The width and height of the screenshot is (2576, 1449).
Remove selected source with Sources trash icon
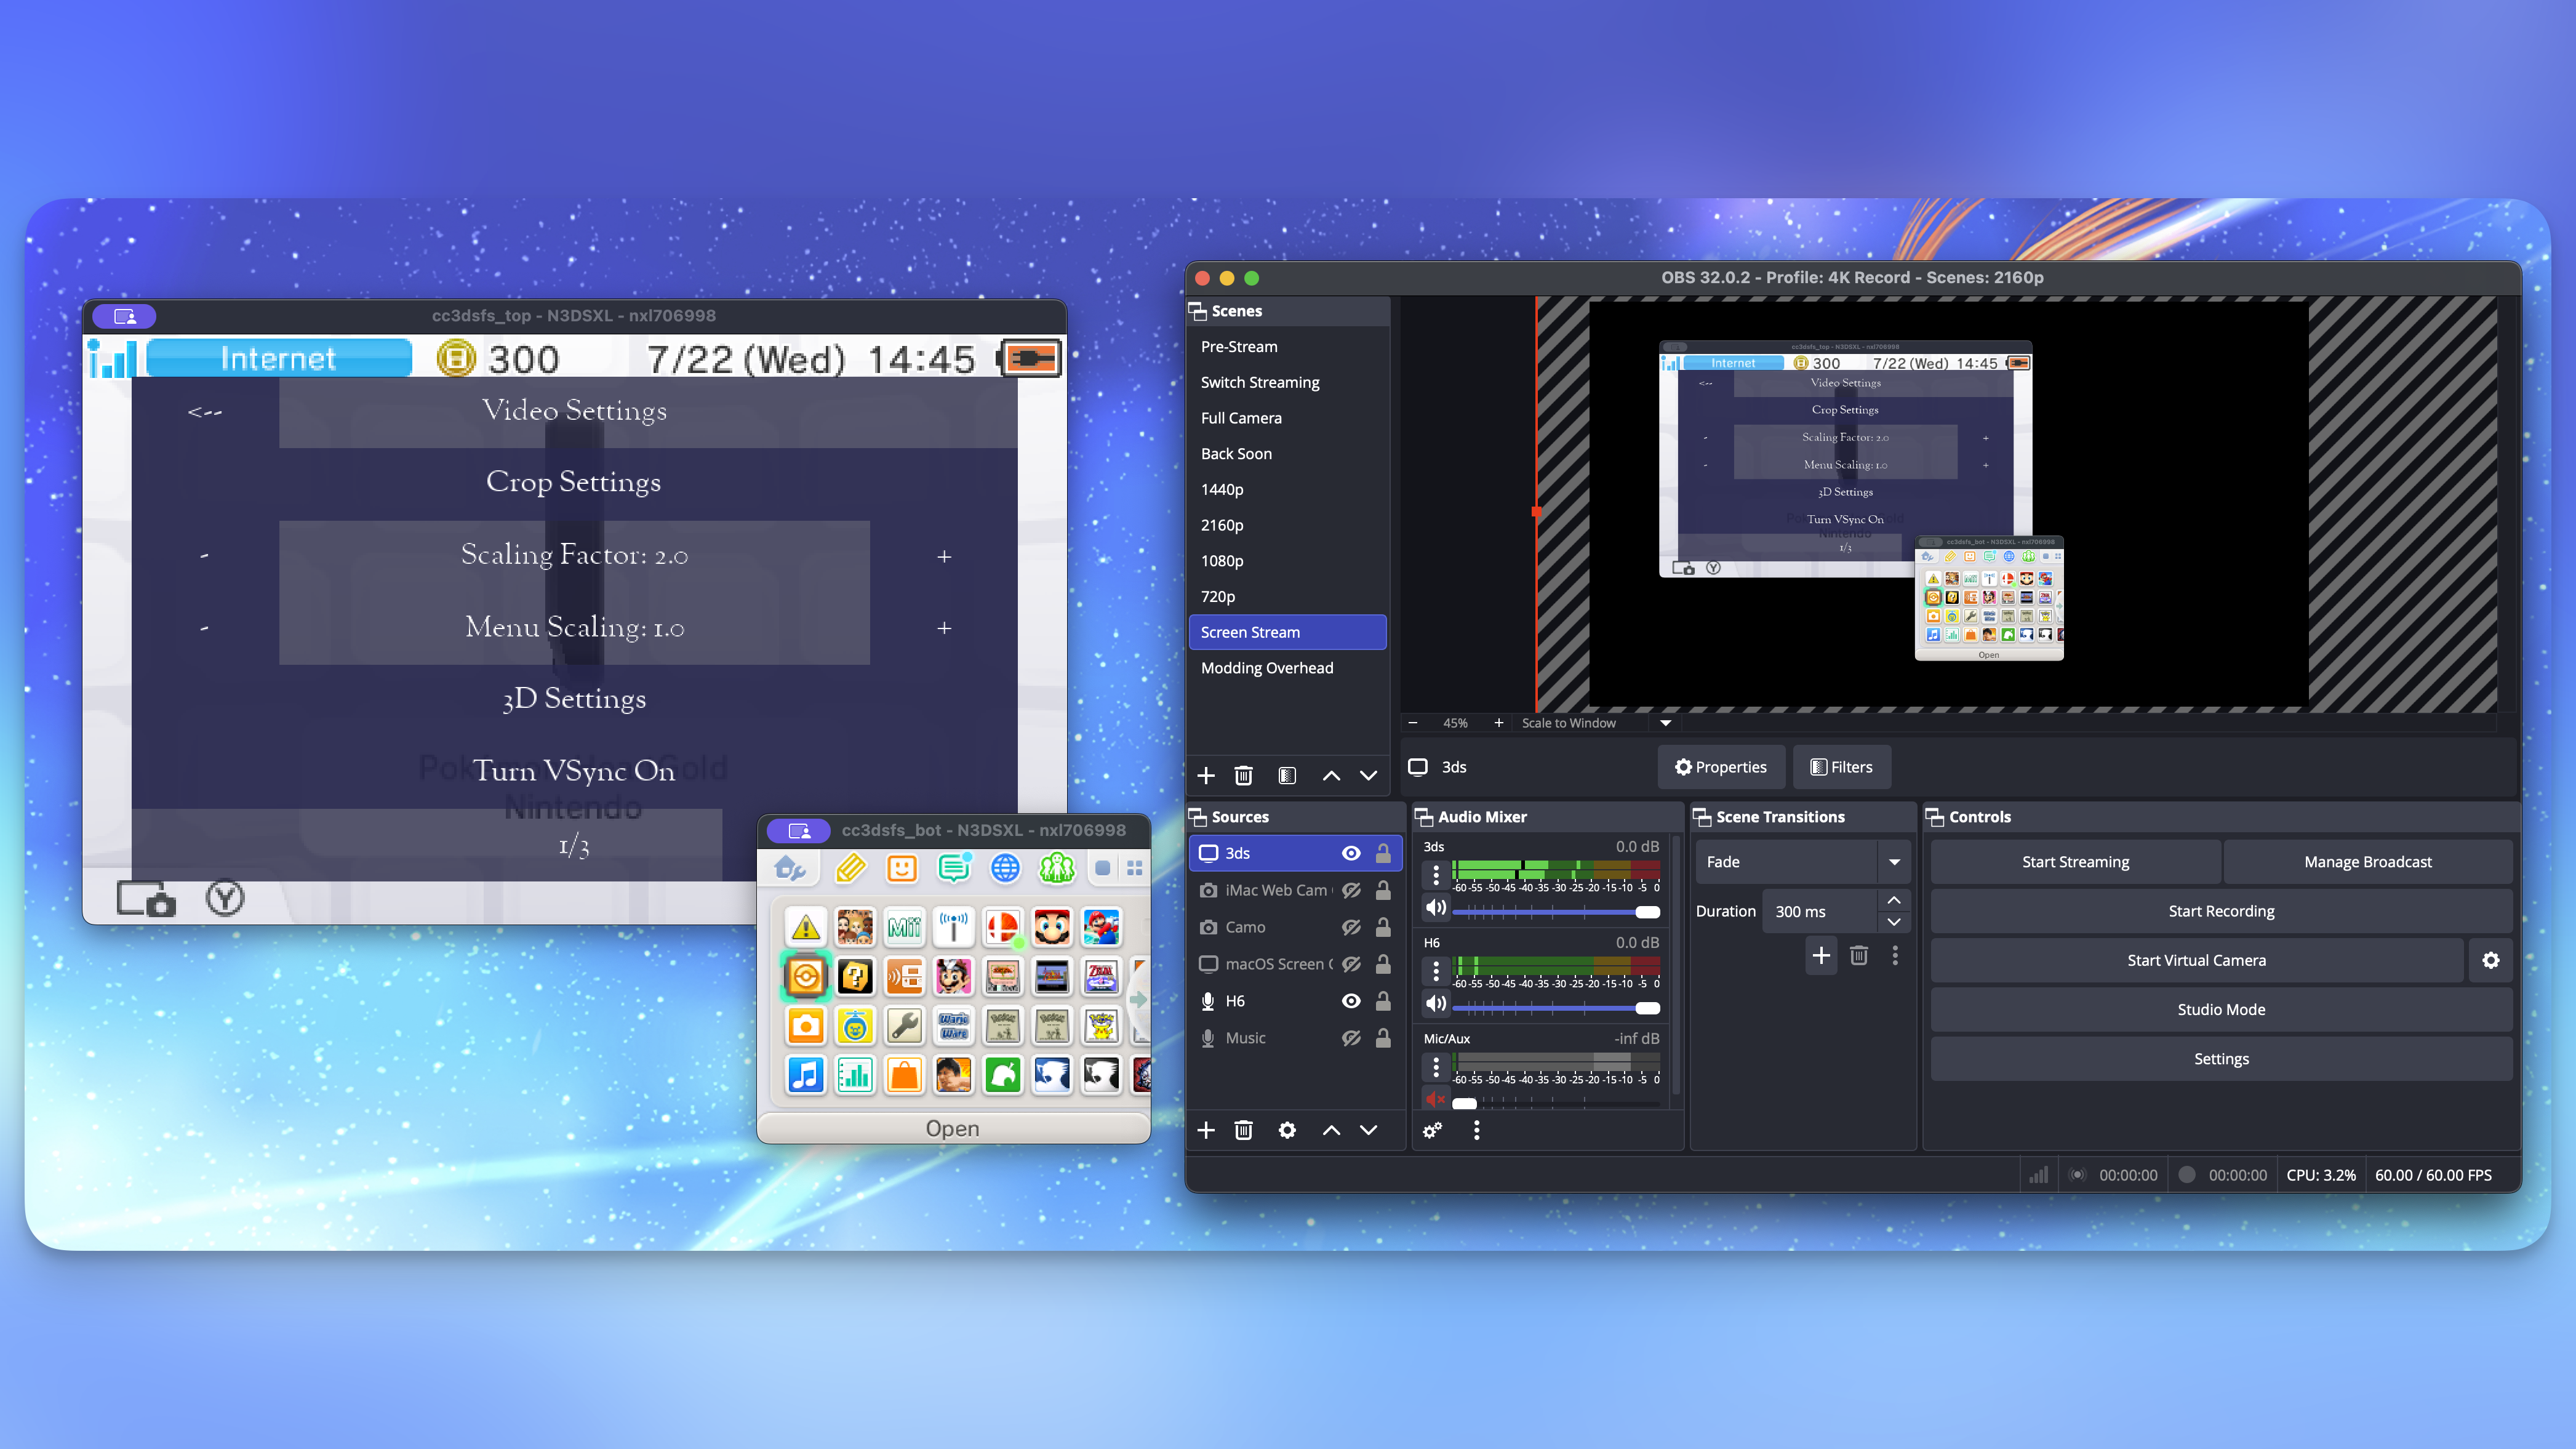pyautogui.click(x=1243, y=1130)
